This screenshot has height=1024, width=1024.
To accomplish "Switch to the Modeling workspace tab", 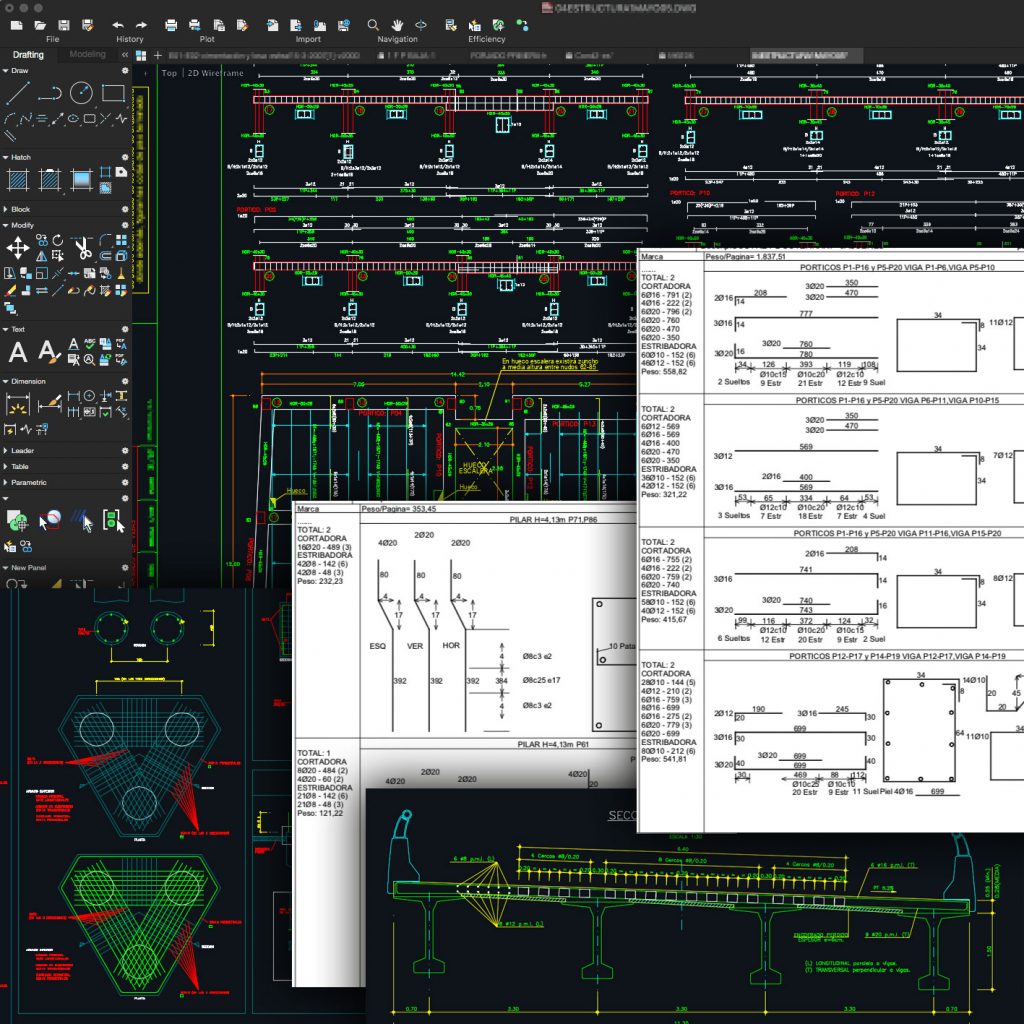I will [87, 54].
